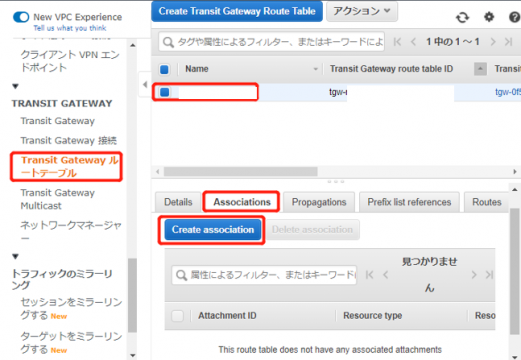Open the settings gear icon
This screenshot has height=360, width=521.
pyautogui.click(x=489, y=17)
